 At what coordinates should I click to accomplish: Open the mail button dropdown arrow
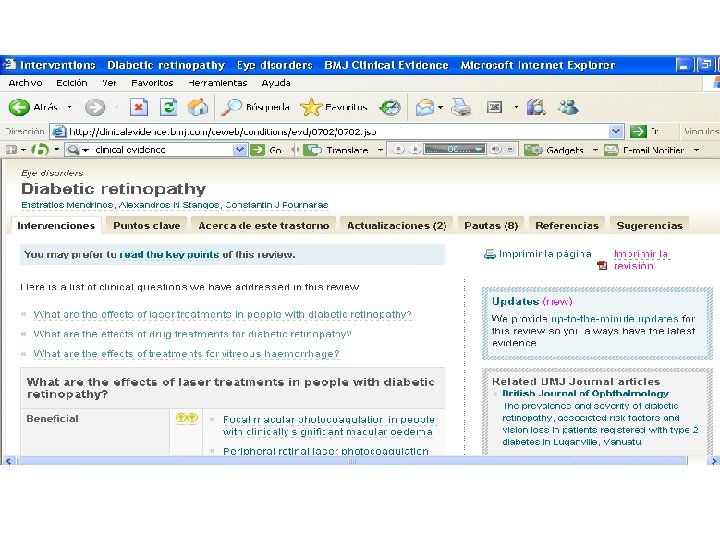pyautogui.click(x=440, y=107)
